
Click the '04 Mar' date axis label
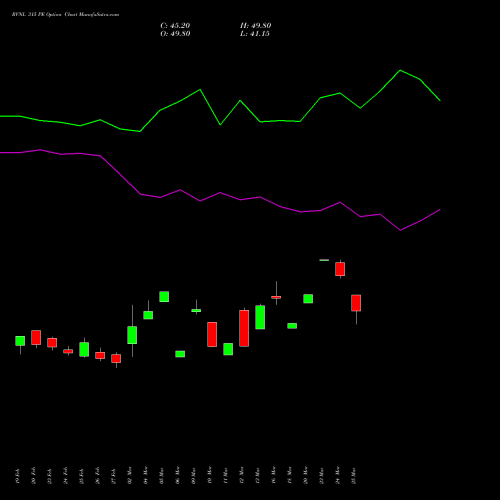146,475
